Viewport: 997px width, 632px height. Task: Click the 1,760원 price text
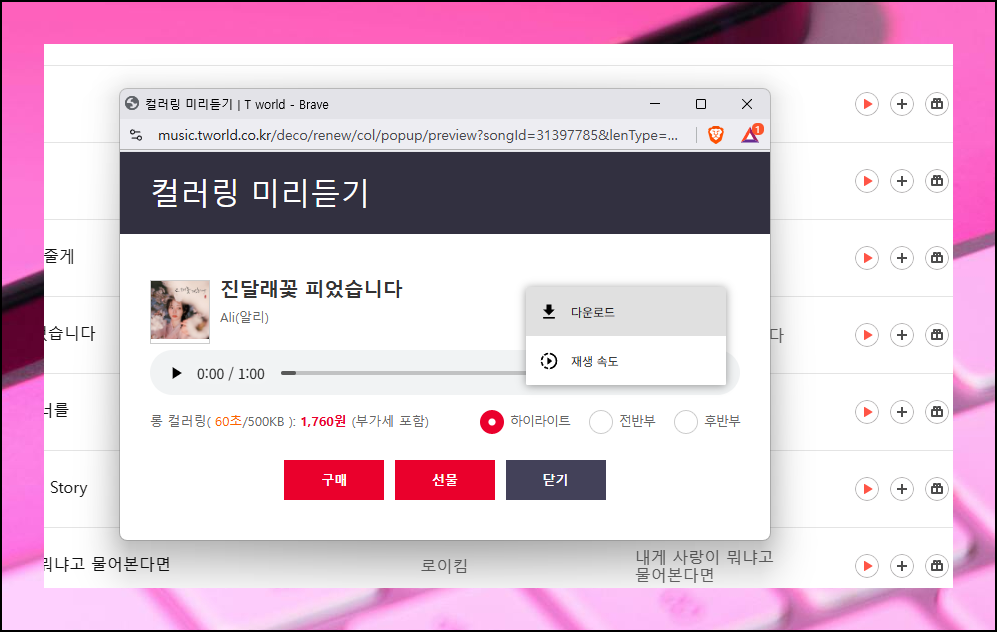323,421
